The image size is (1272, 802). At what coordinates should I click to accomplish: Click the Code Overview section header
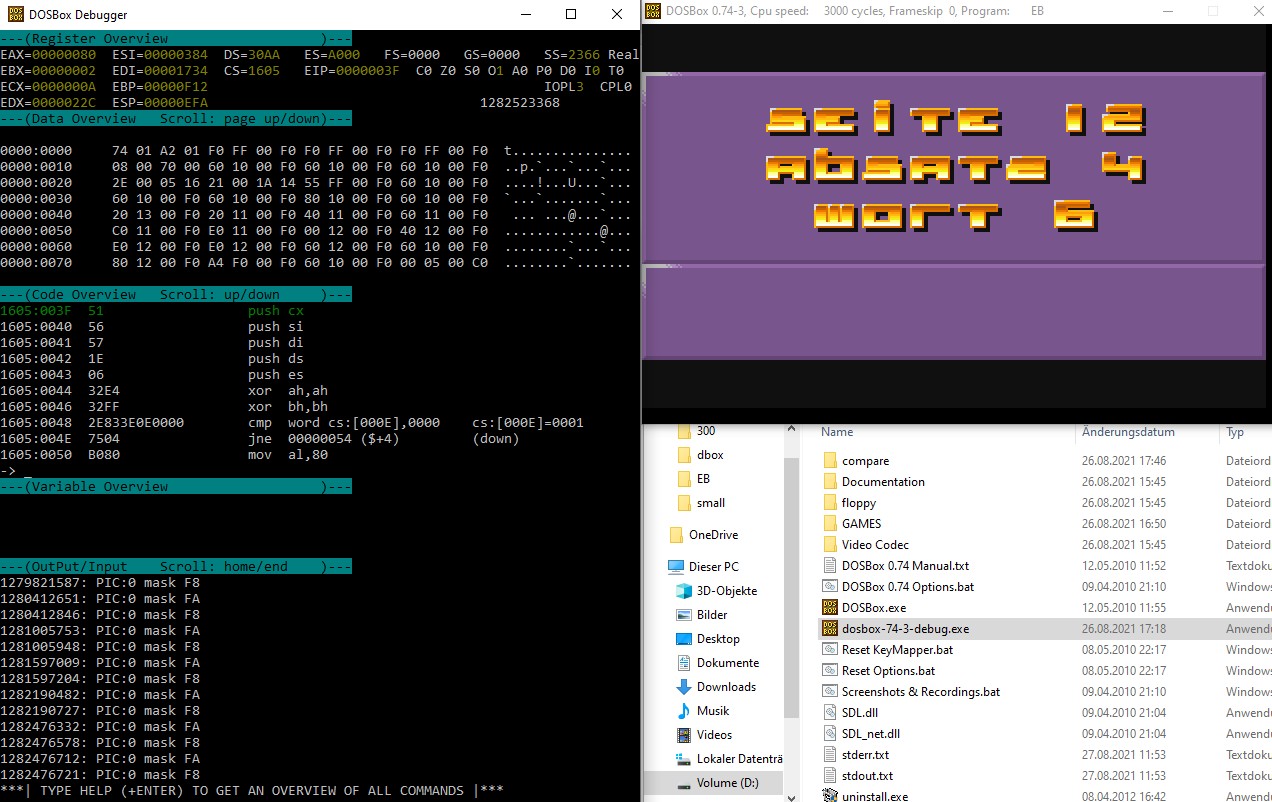coord(176,295)
